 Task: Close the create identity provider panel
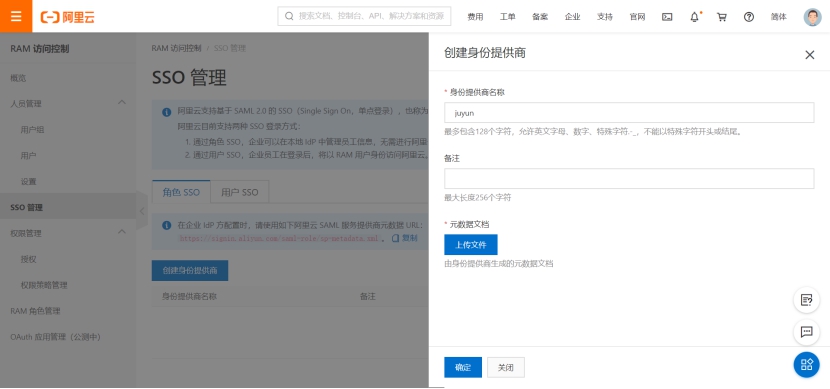point(809,55)
